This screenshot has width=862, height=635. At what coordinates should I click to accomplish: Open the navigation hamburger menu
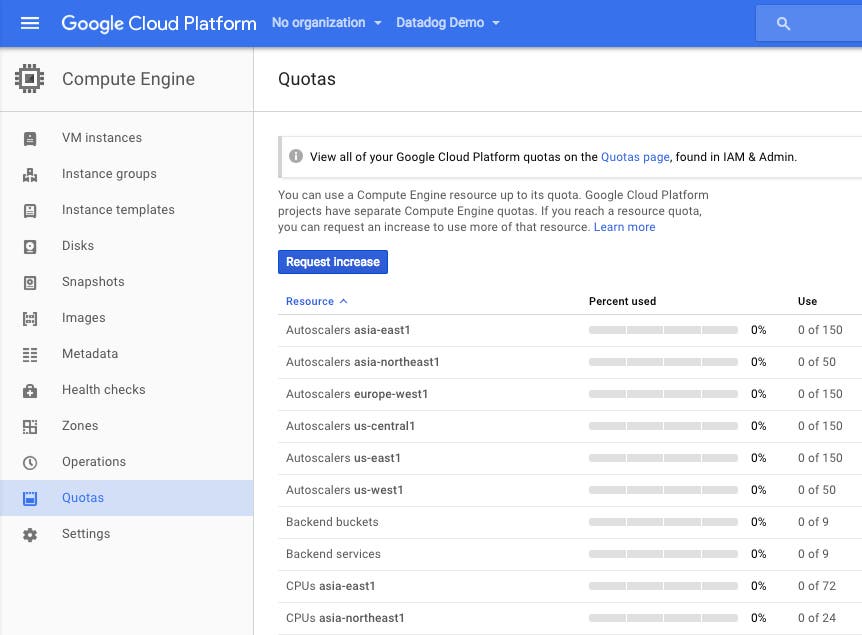29,23
